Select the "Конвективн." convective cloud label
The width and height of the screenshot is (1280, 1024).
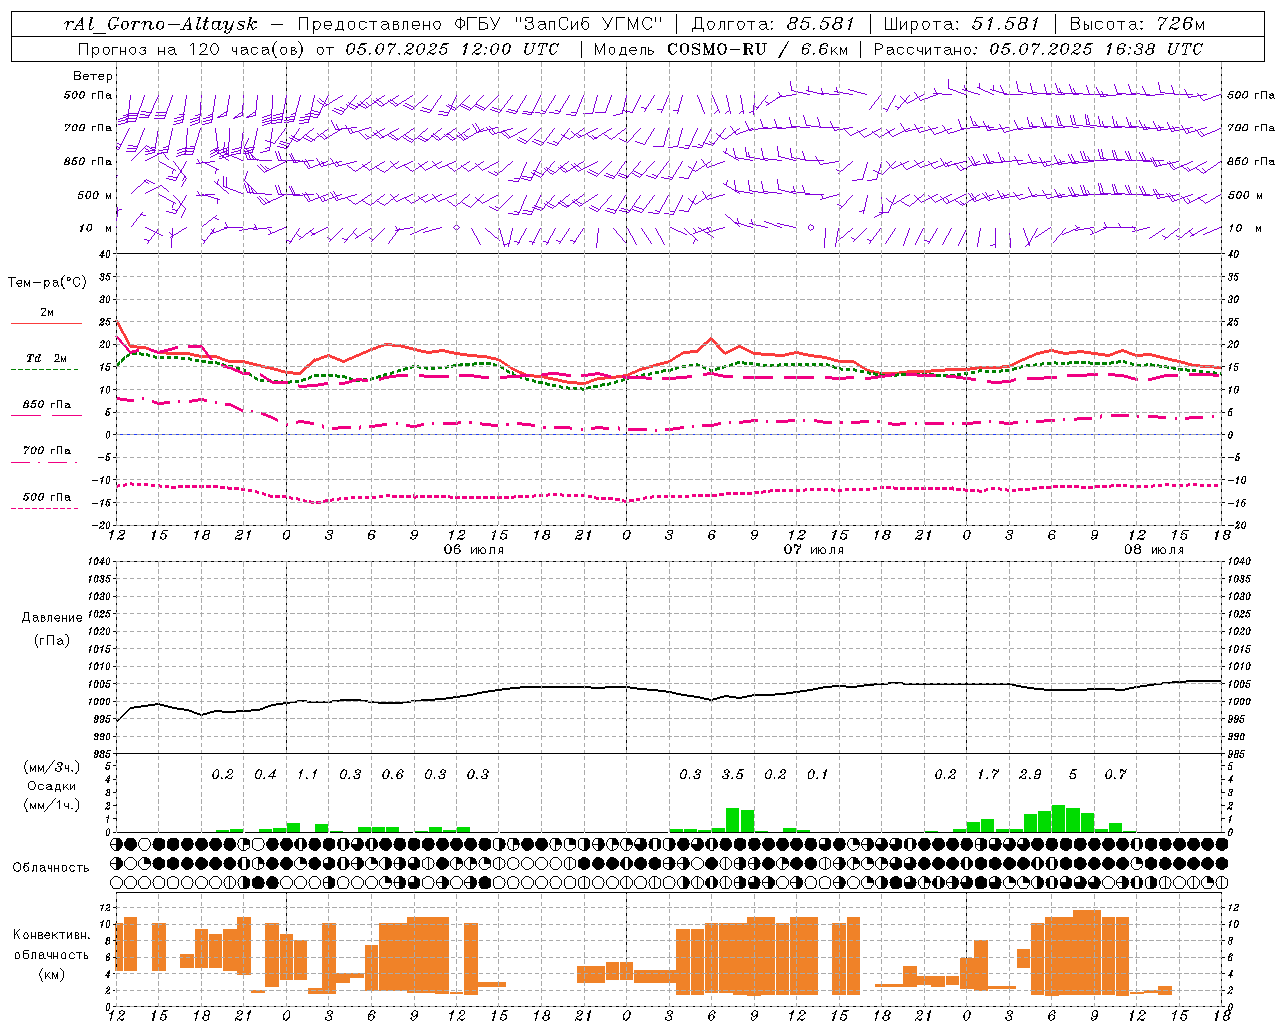[x=51, y=935]
